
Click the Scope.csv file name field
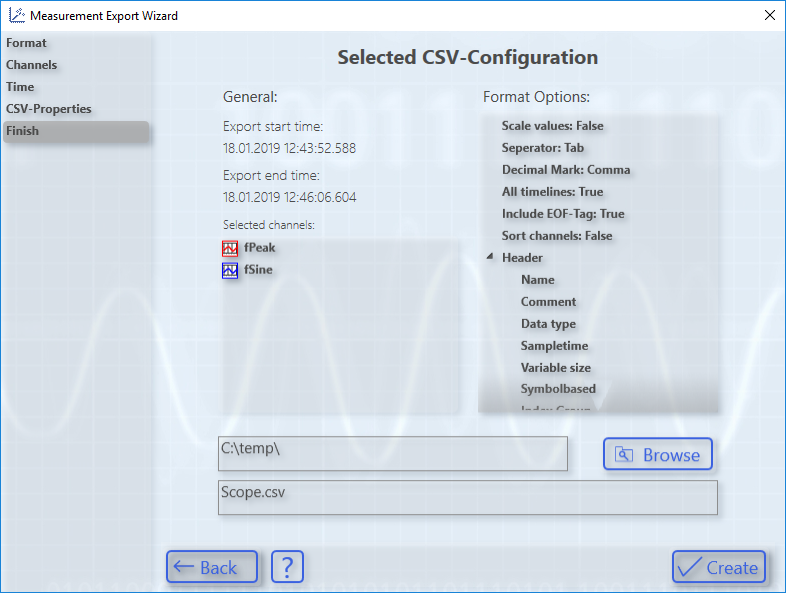[x=468, y=498]
